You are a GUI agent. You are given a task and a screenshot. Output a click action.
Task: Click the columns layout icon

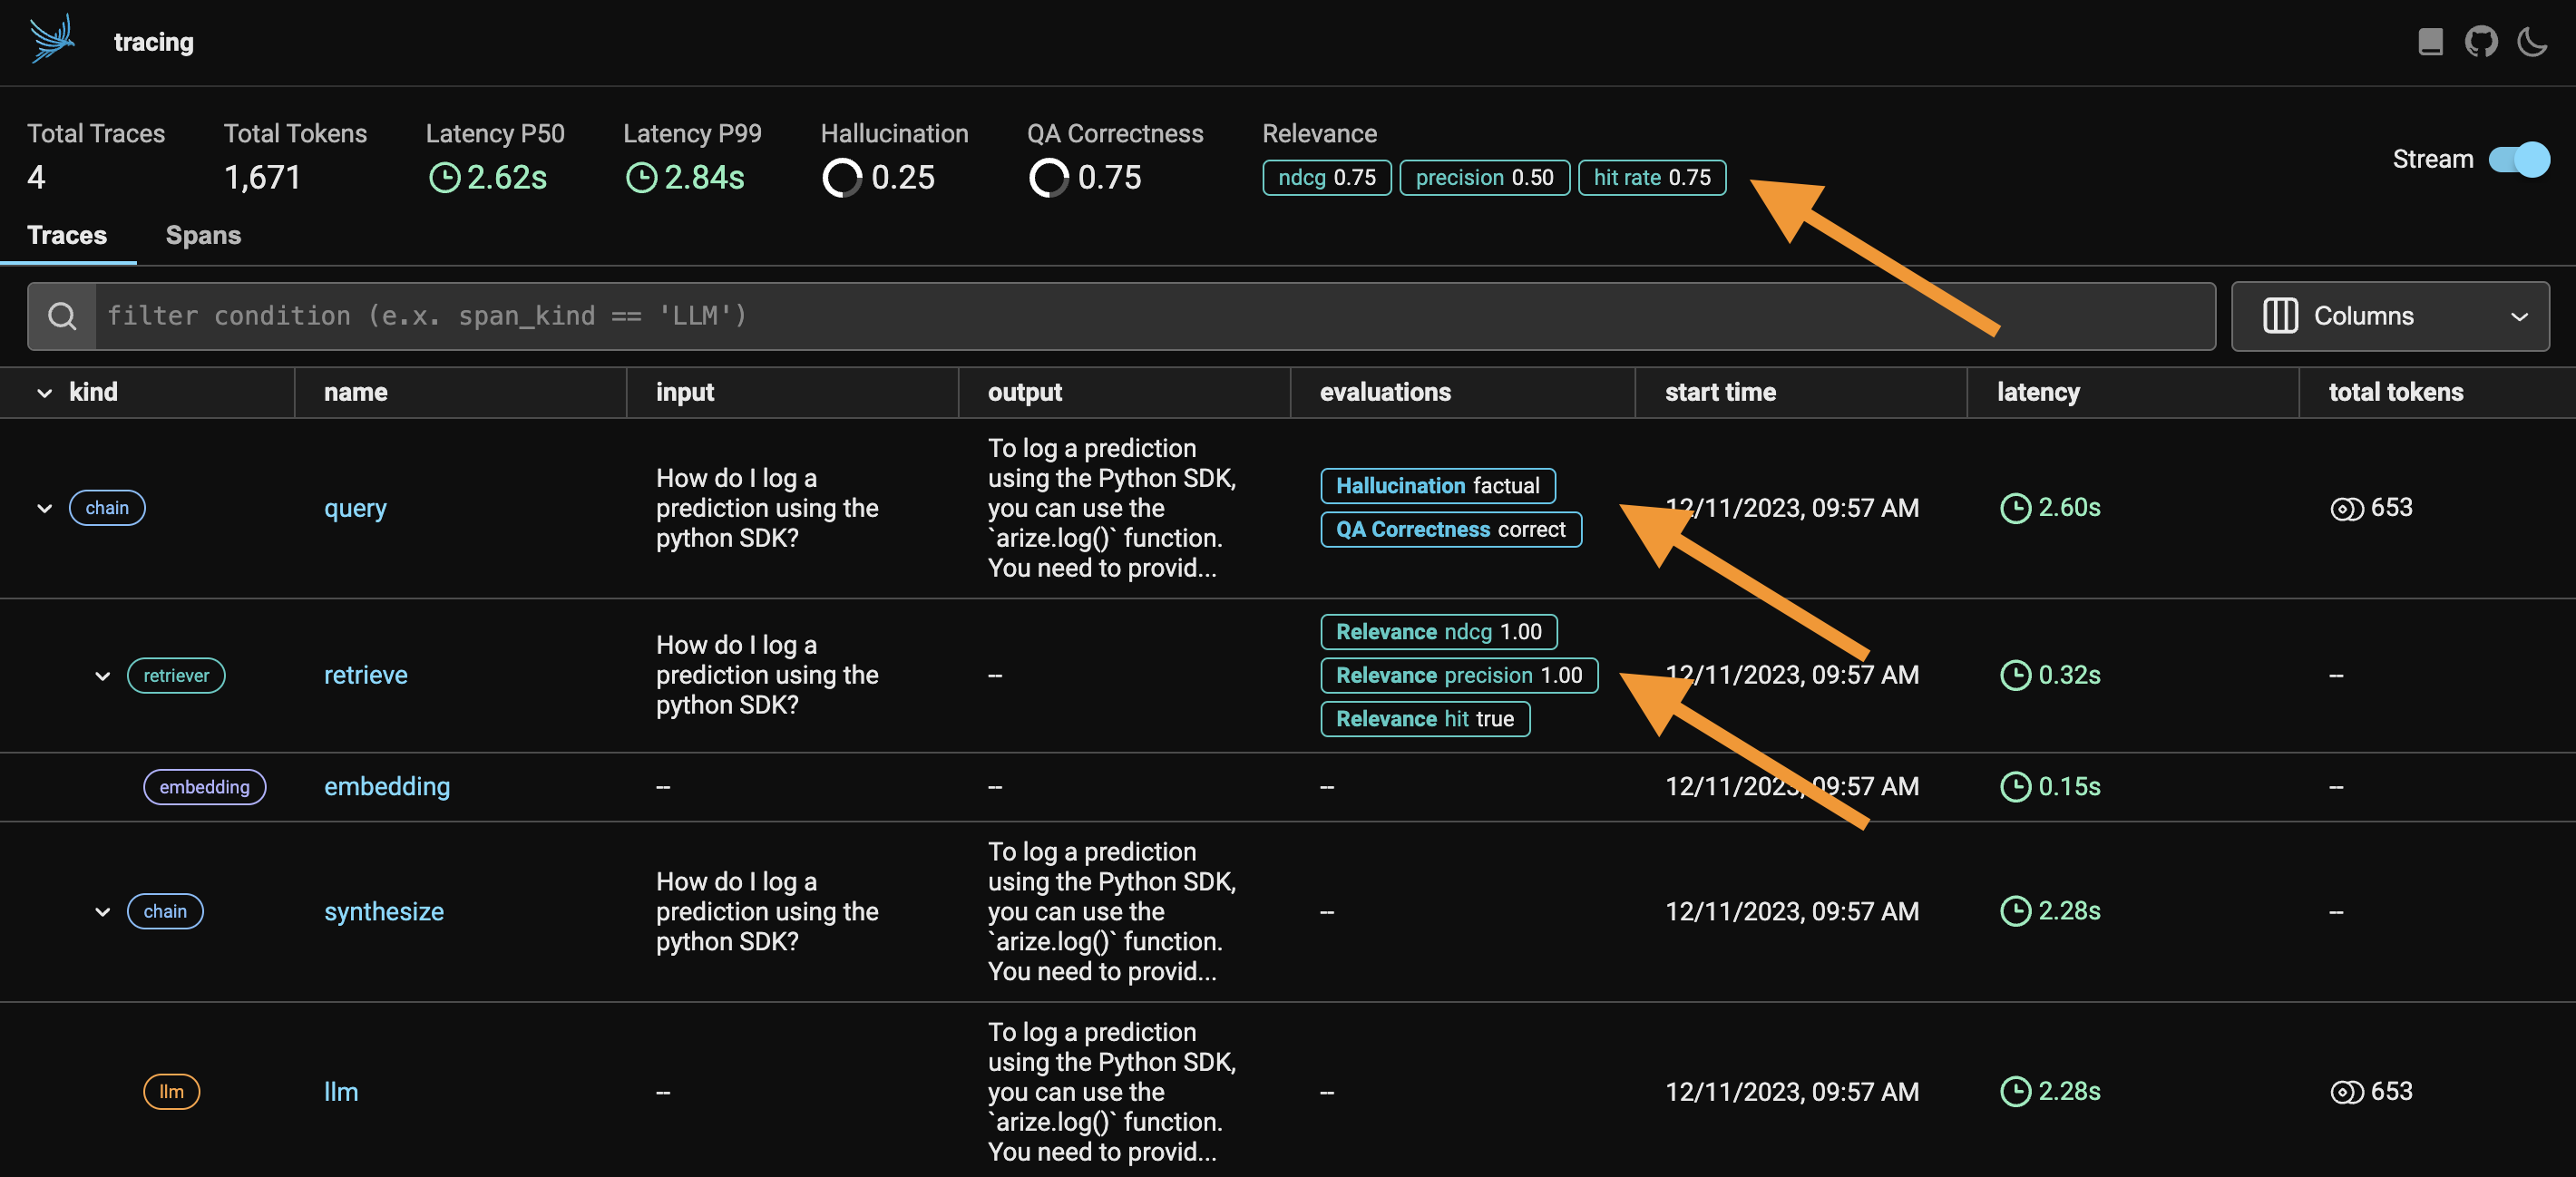2280,316
